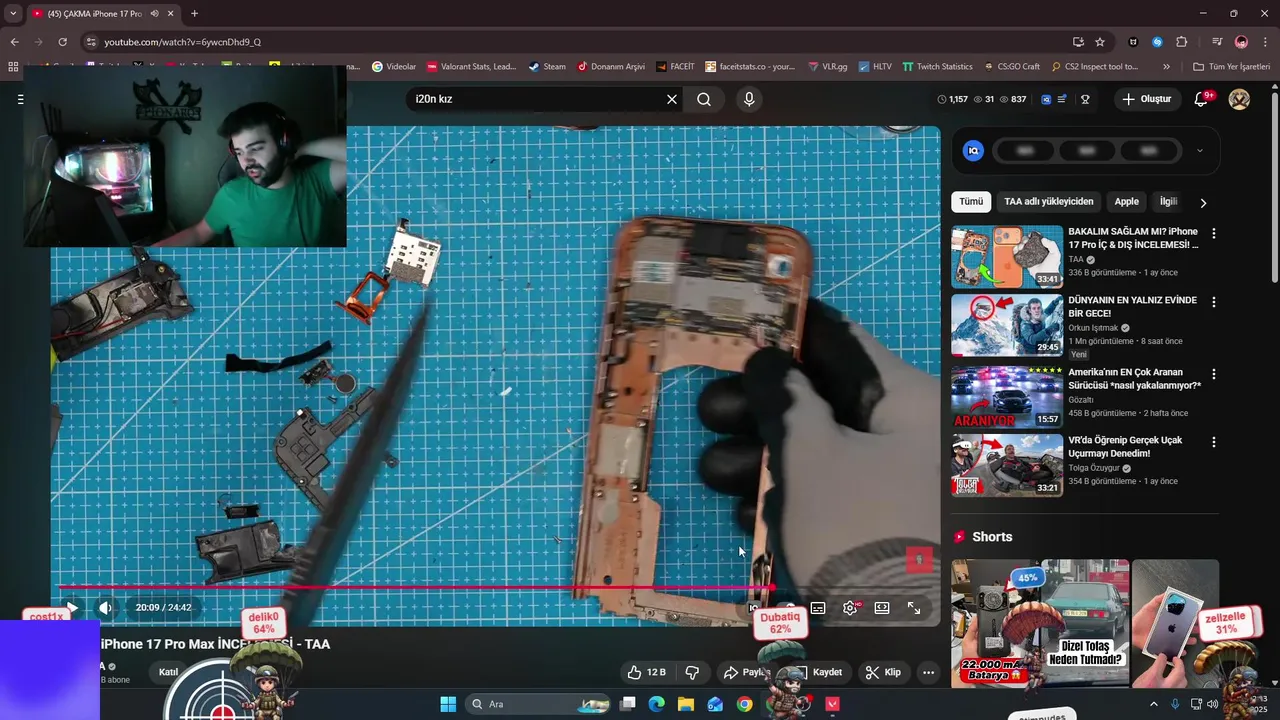Switch to theater mode view
Image resolution: width=1280 pixels, height=720 pixels.
click(882, 608)
